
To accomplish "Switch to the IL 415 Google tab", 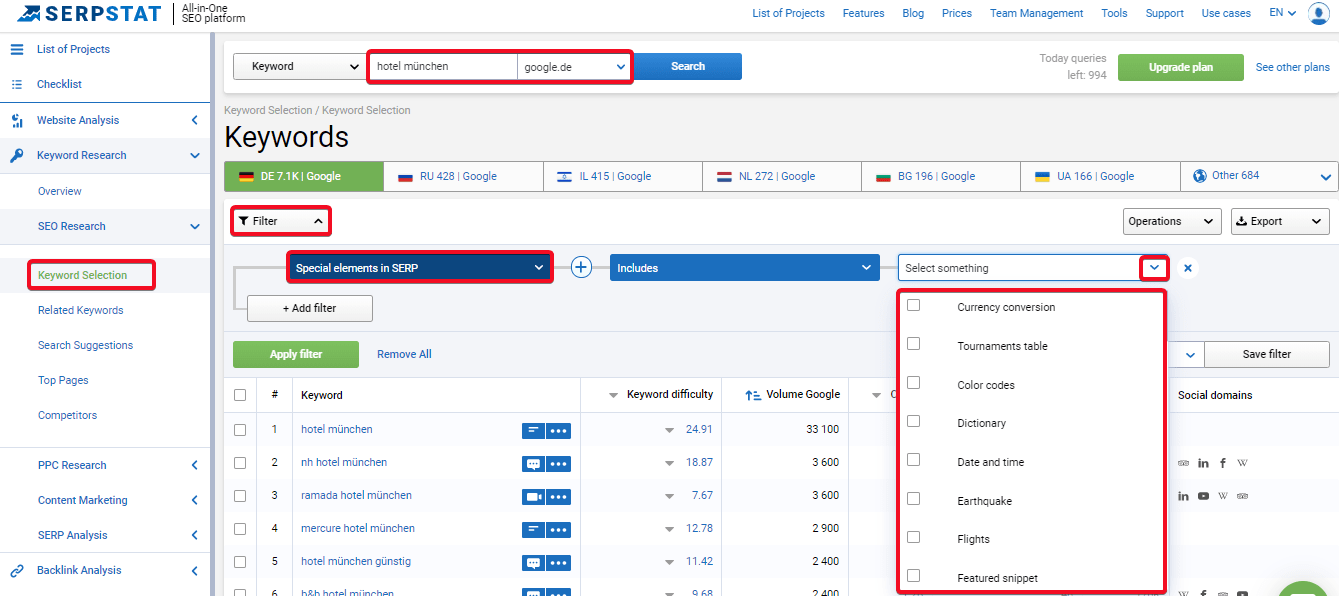I will tap(623, 176).
